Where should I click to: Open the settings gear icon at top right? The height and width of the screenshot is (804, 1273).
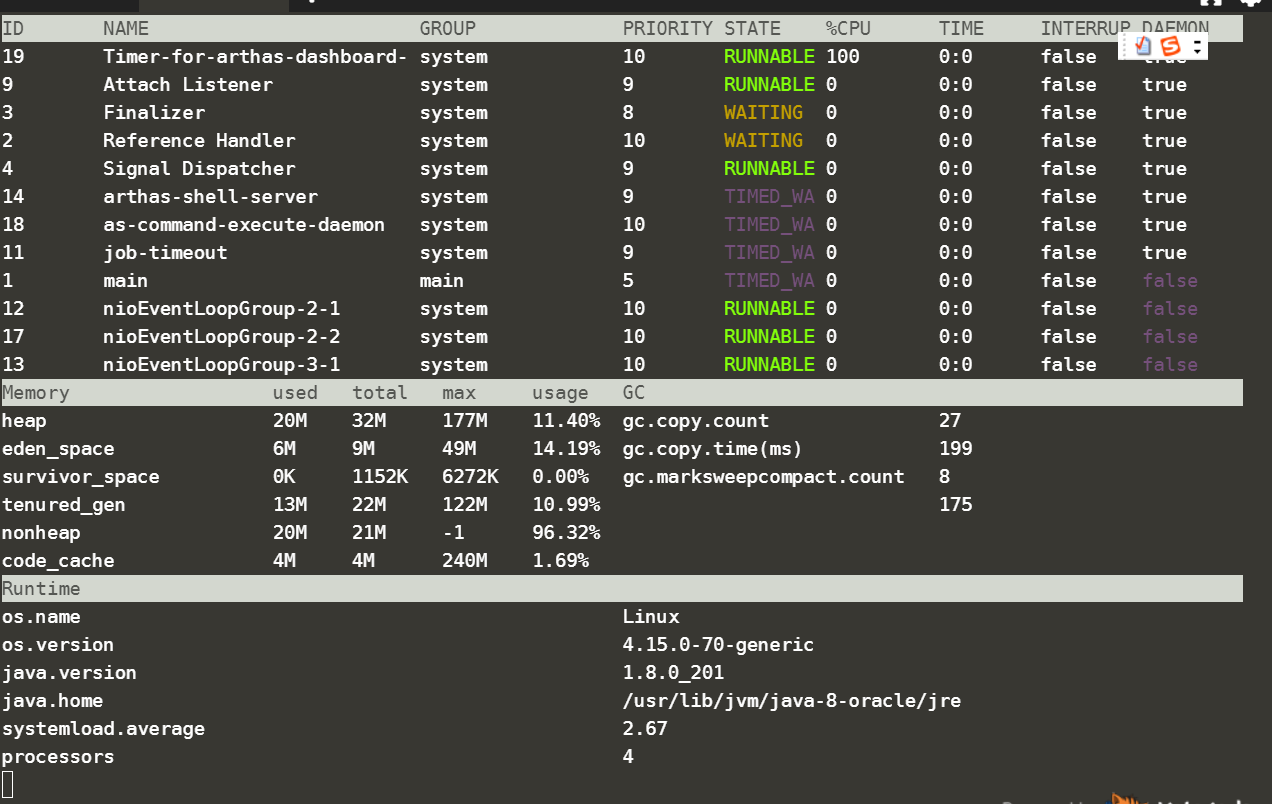click(1249, 3)
